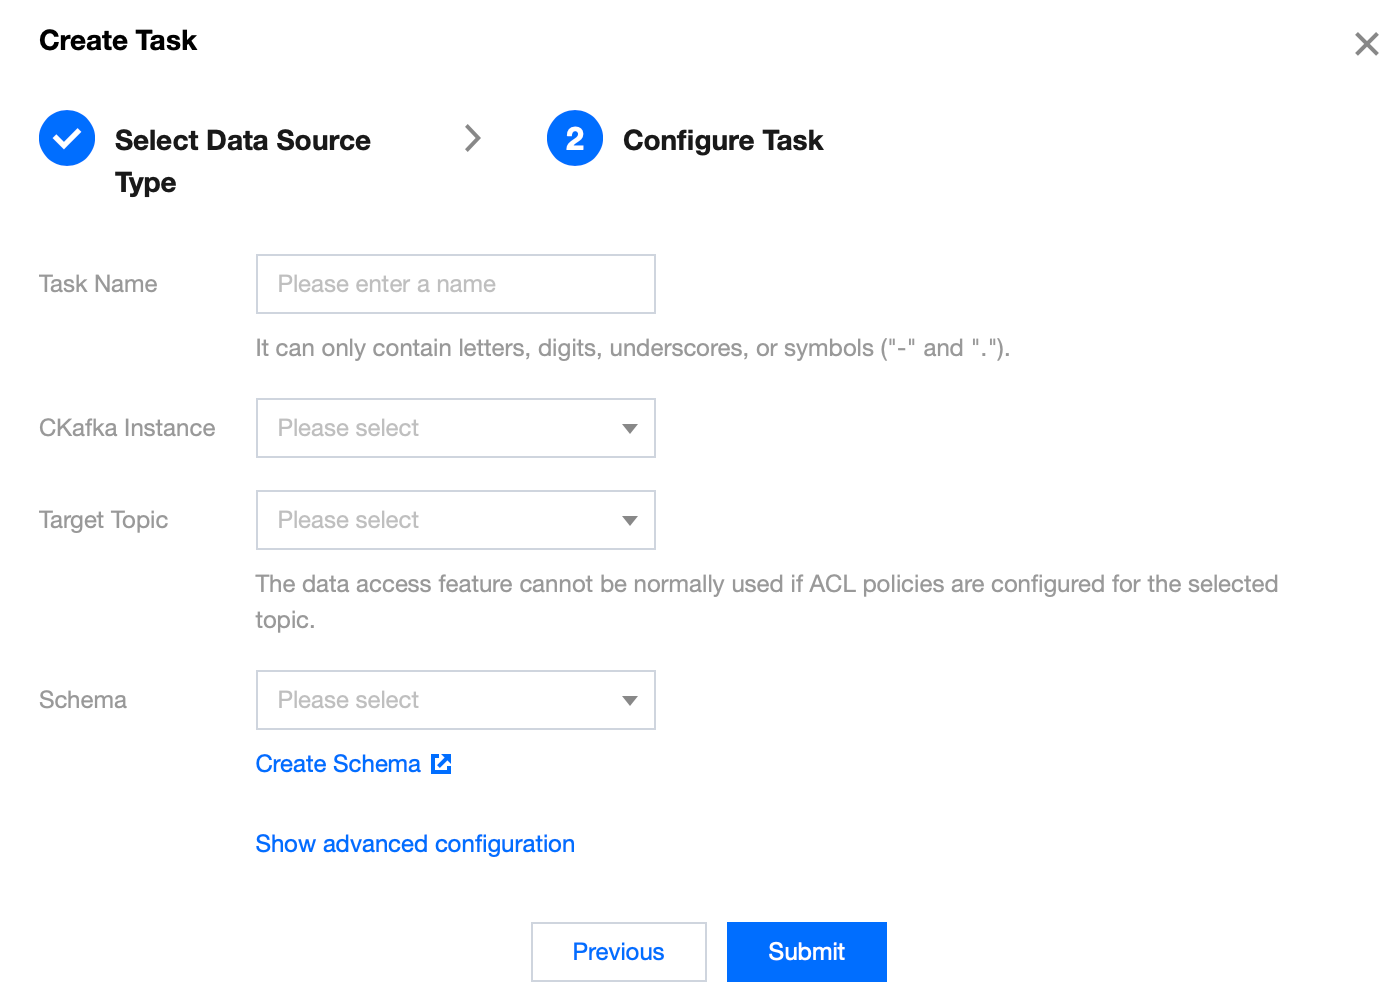The image size is (1400, 1008).
Task: Click the completed step checkmark icon
Action: click(x=67, y=138)
